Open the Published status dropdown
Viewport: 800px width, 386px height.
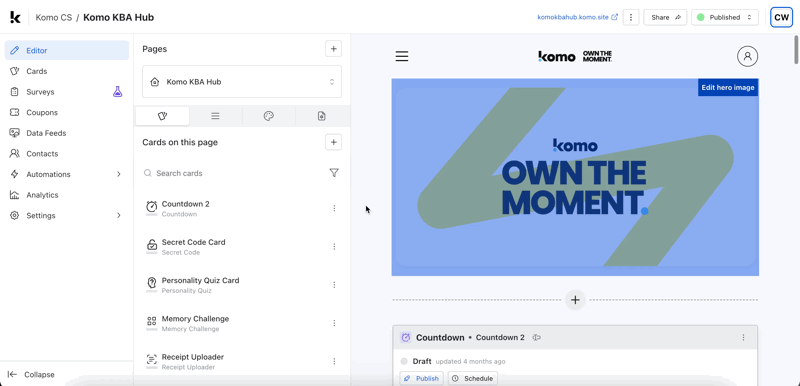click(x=725, y=17)
